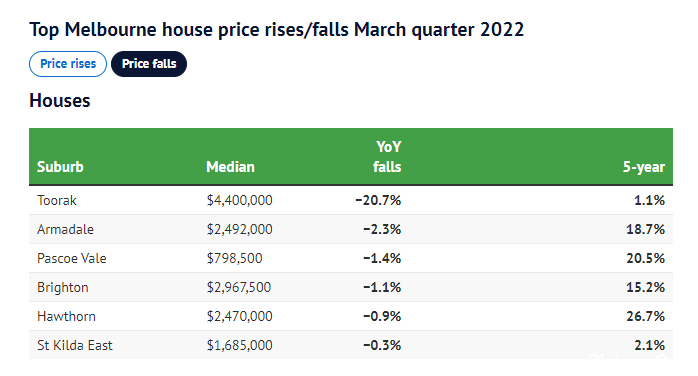Click the -20.7% YoY fall for Toorak

tap(378, 200)
